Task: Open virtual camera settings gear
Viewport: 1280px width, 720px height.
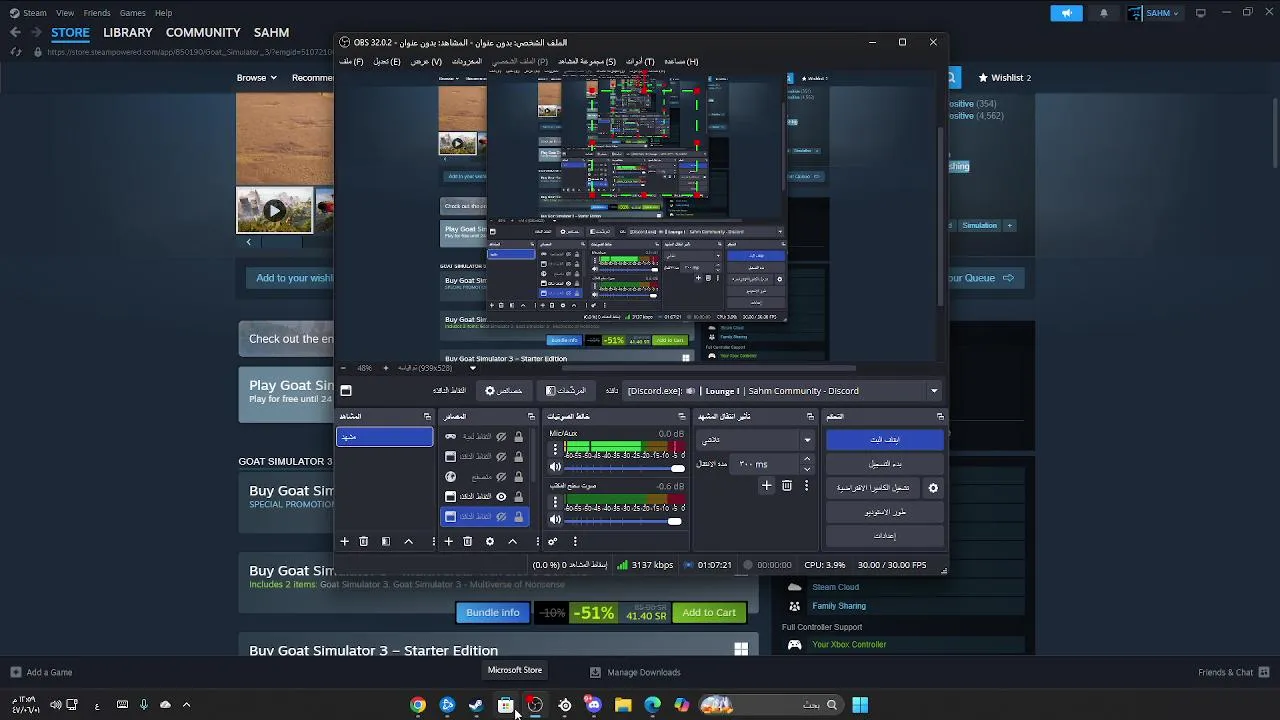Action: pos(933,488)
